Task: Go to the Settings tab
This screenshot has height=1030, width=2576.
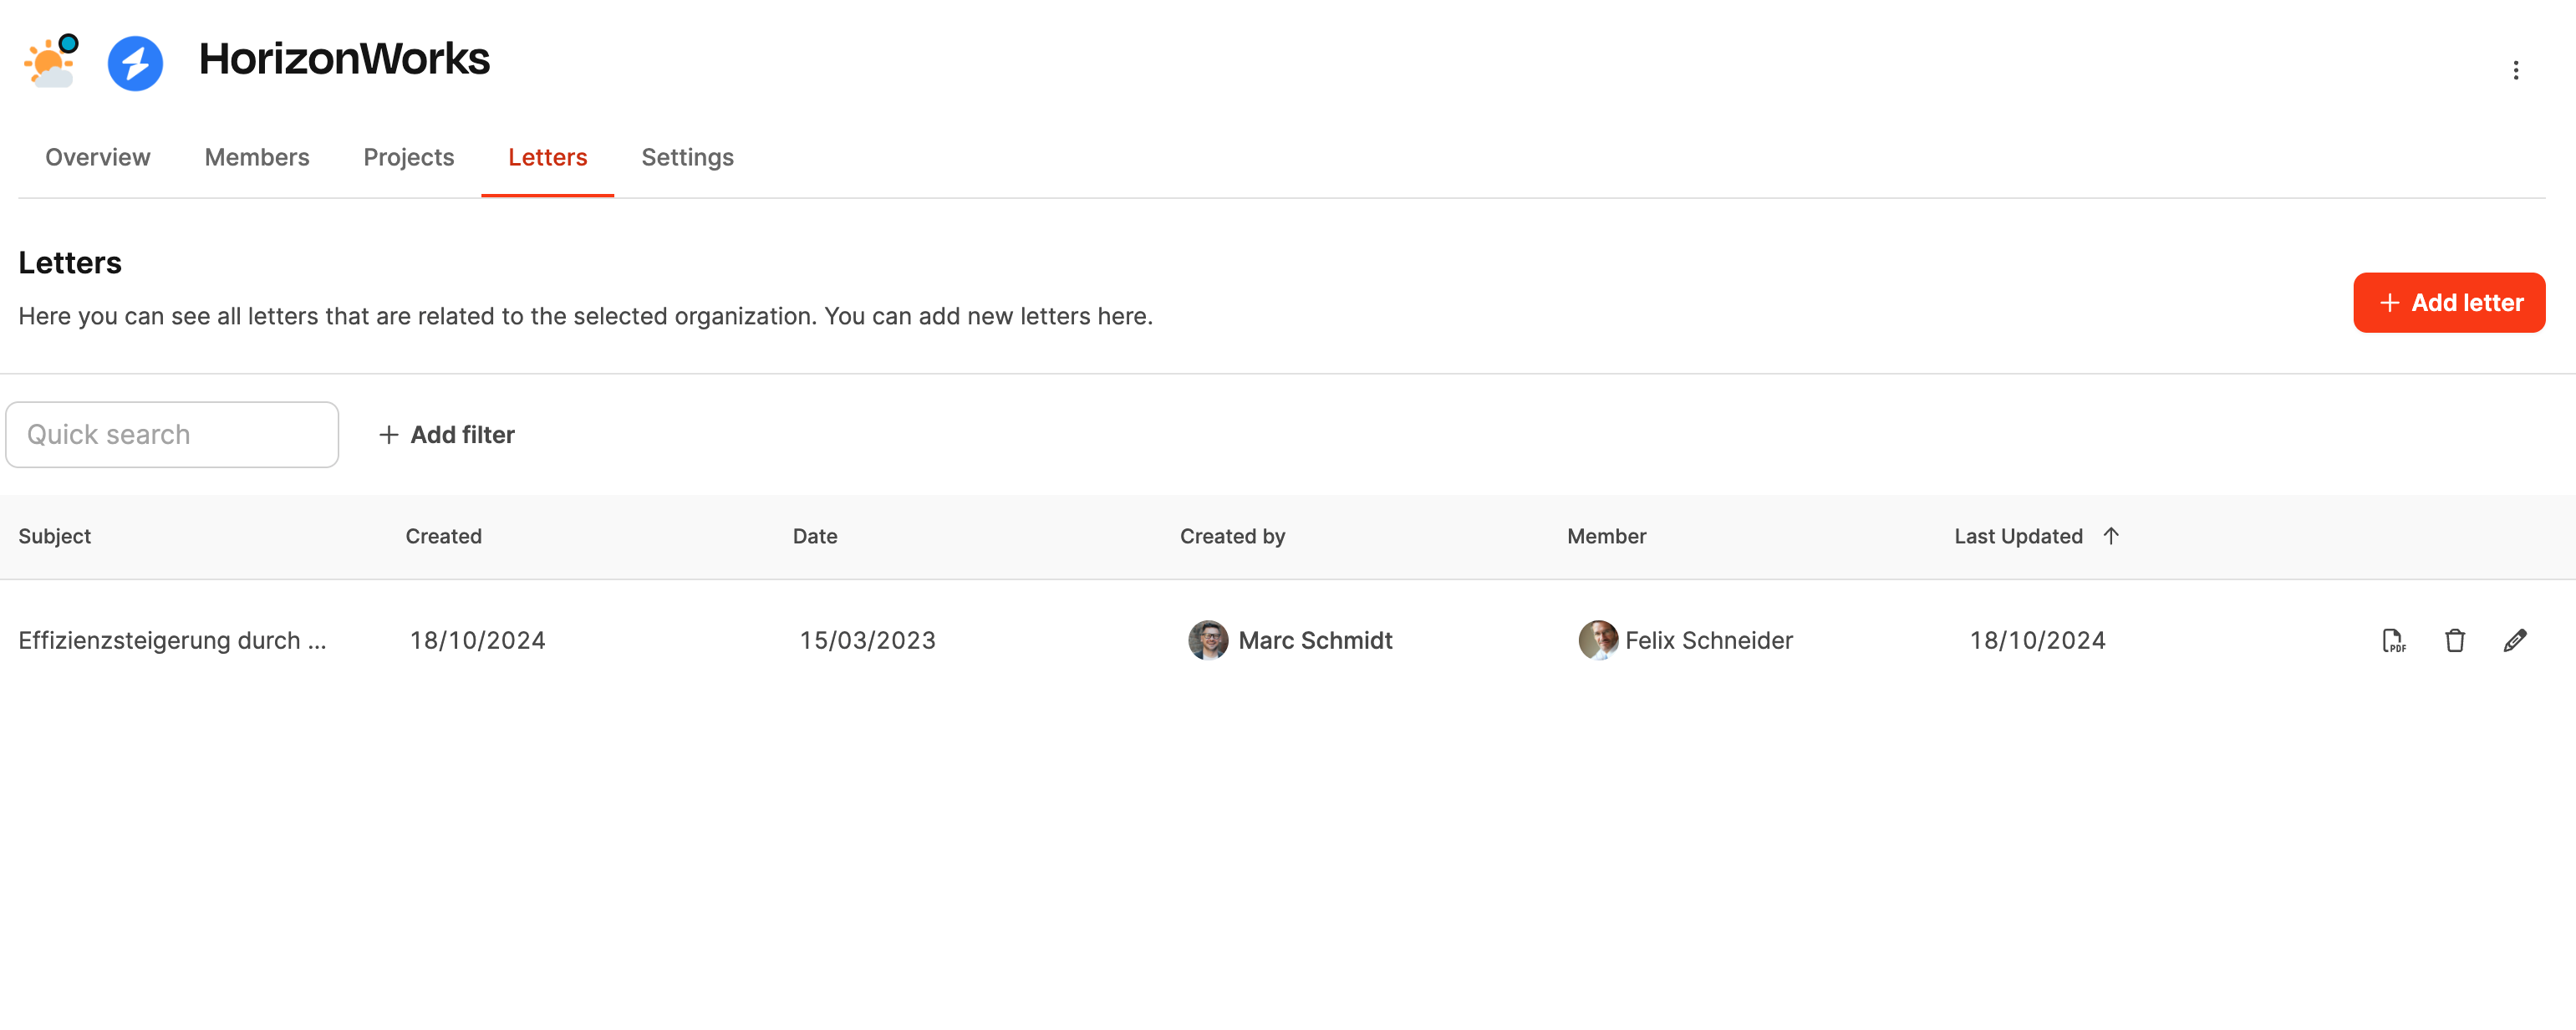Action: (x=687, y=157)
